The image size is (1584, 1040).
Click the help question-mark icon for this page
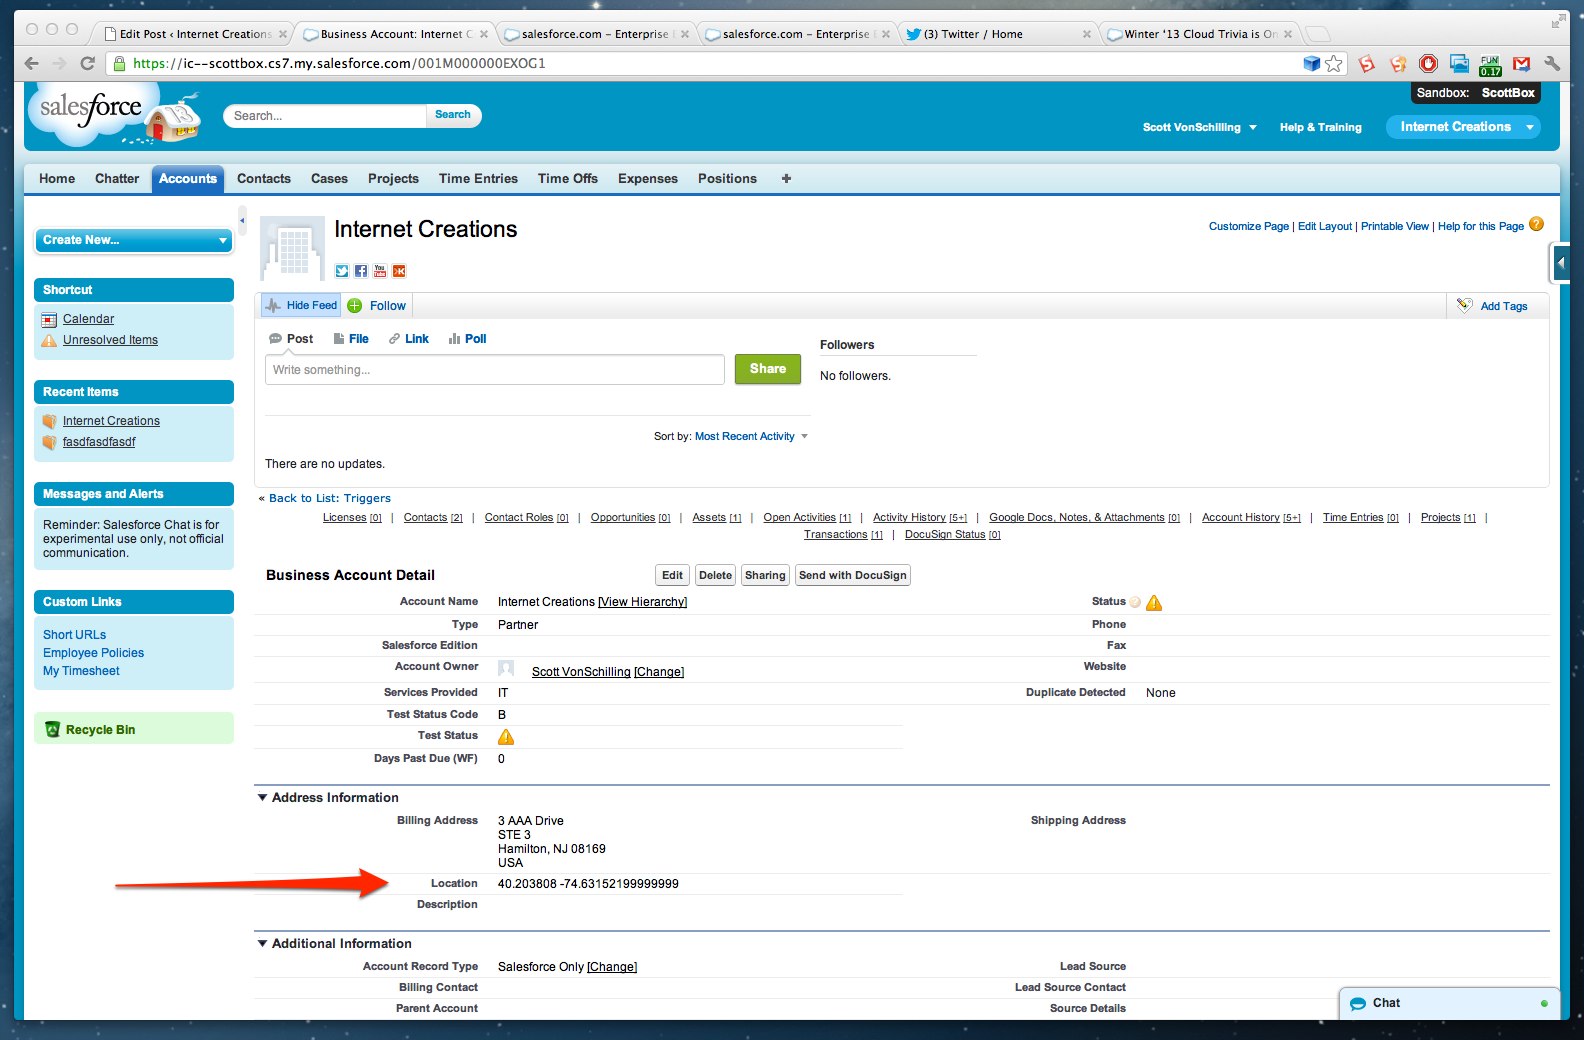click(x=1537, y=224)
